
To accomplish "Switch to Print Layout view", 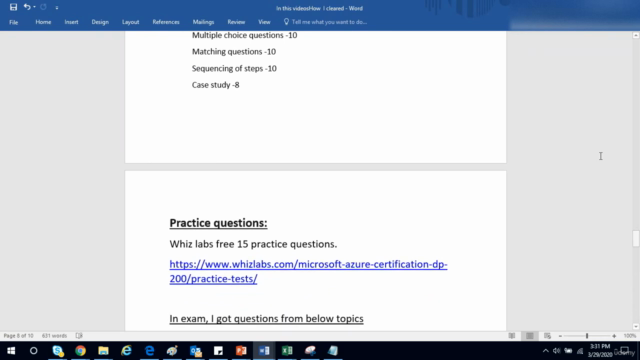I will pyautogui.click(x=530, y=336).
